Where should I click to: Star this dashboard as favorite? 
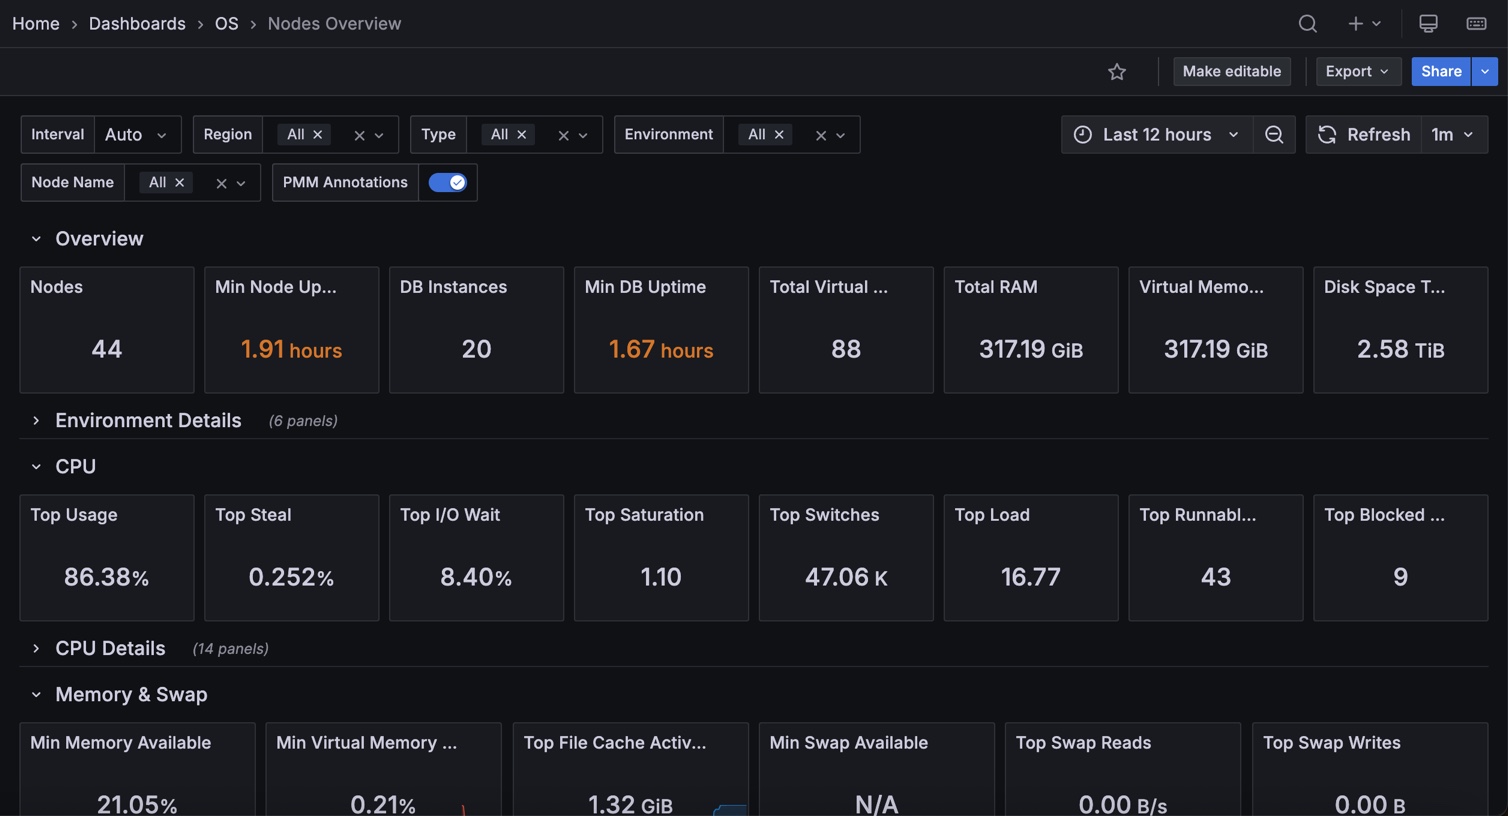tap(1117, 72)
